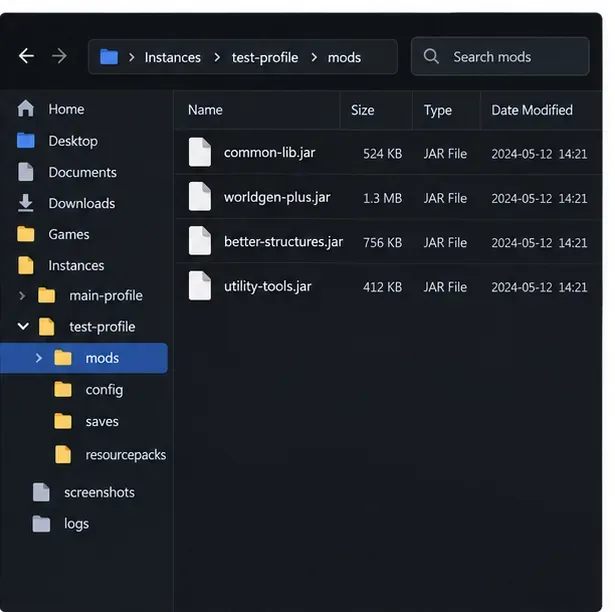Click the 756 KB size cell

382,242
